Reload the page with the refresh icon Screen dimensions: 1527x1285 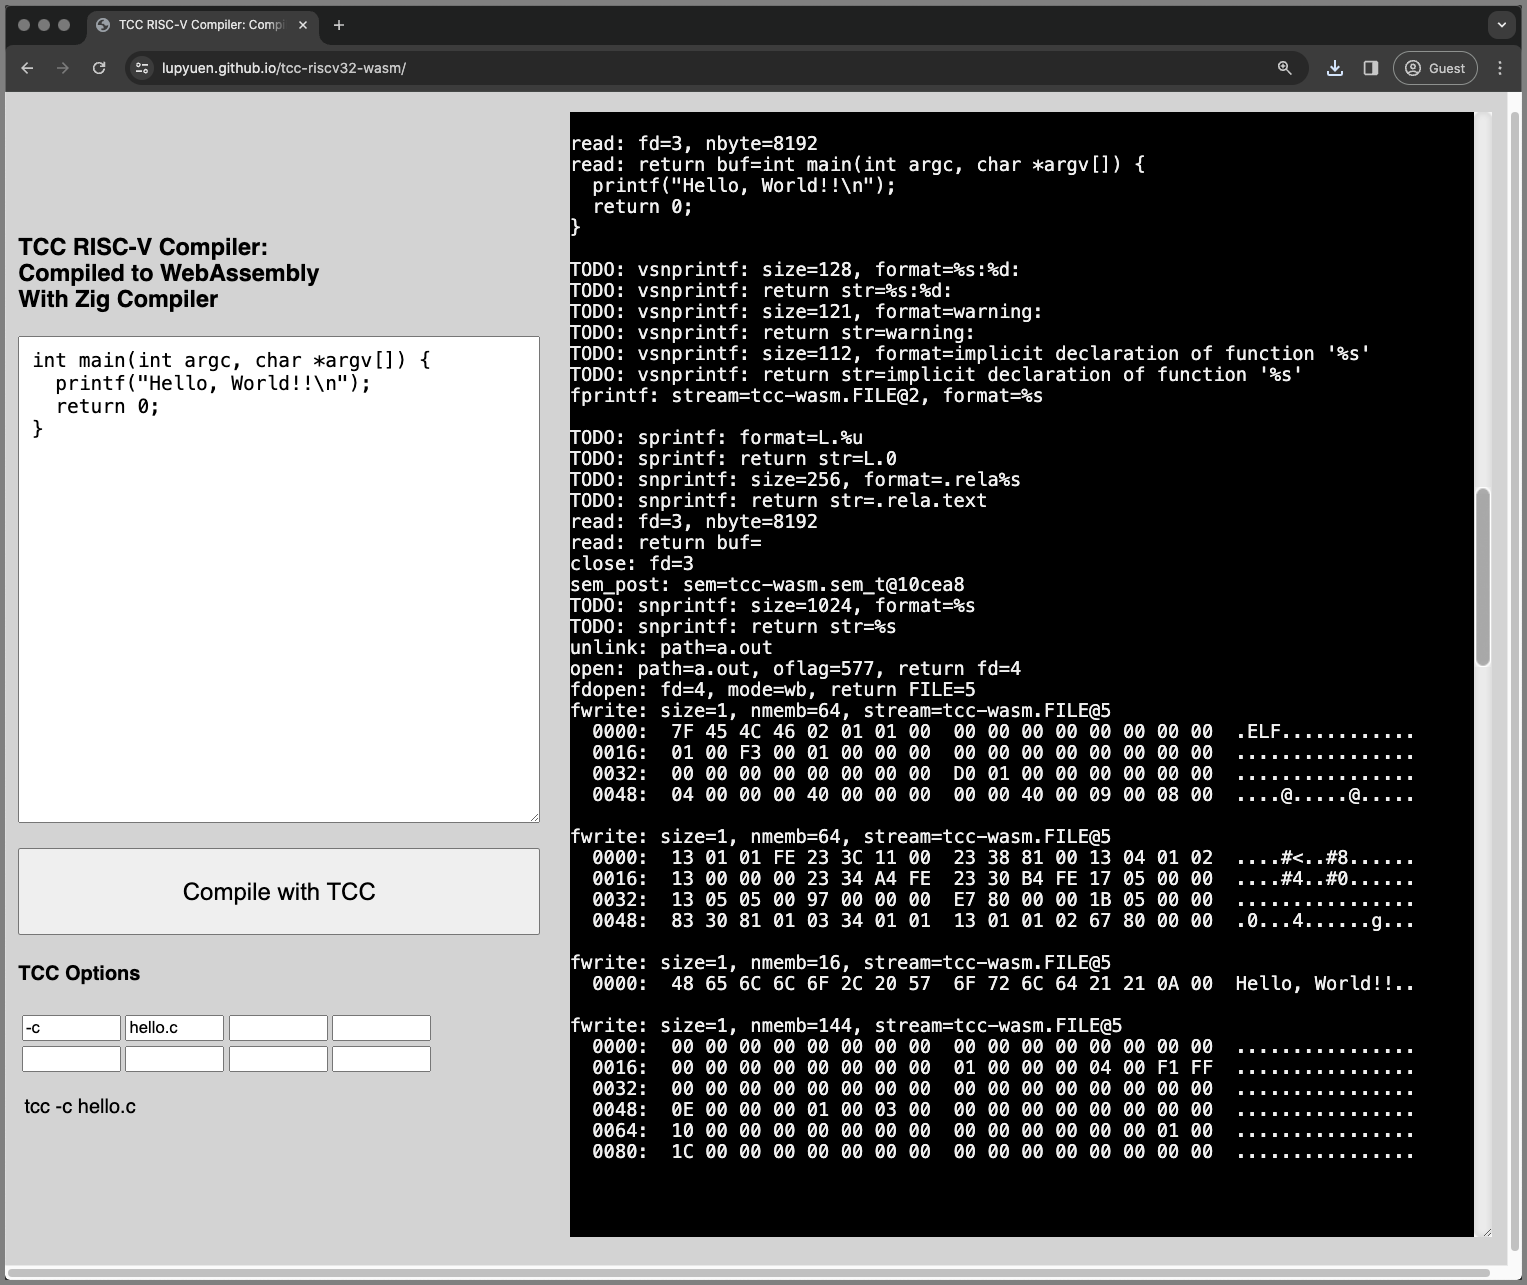click(99, 68)
